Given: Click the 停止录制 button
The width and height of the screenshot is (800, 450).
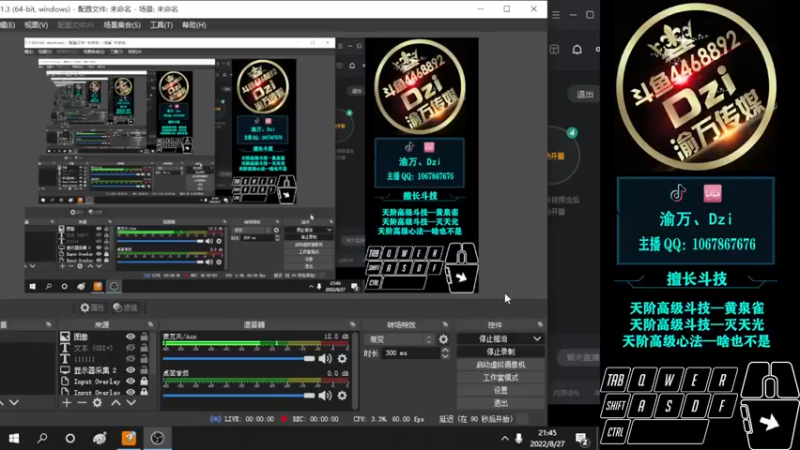Looking at the screenshot, I should coord(501,352).
